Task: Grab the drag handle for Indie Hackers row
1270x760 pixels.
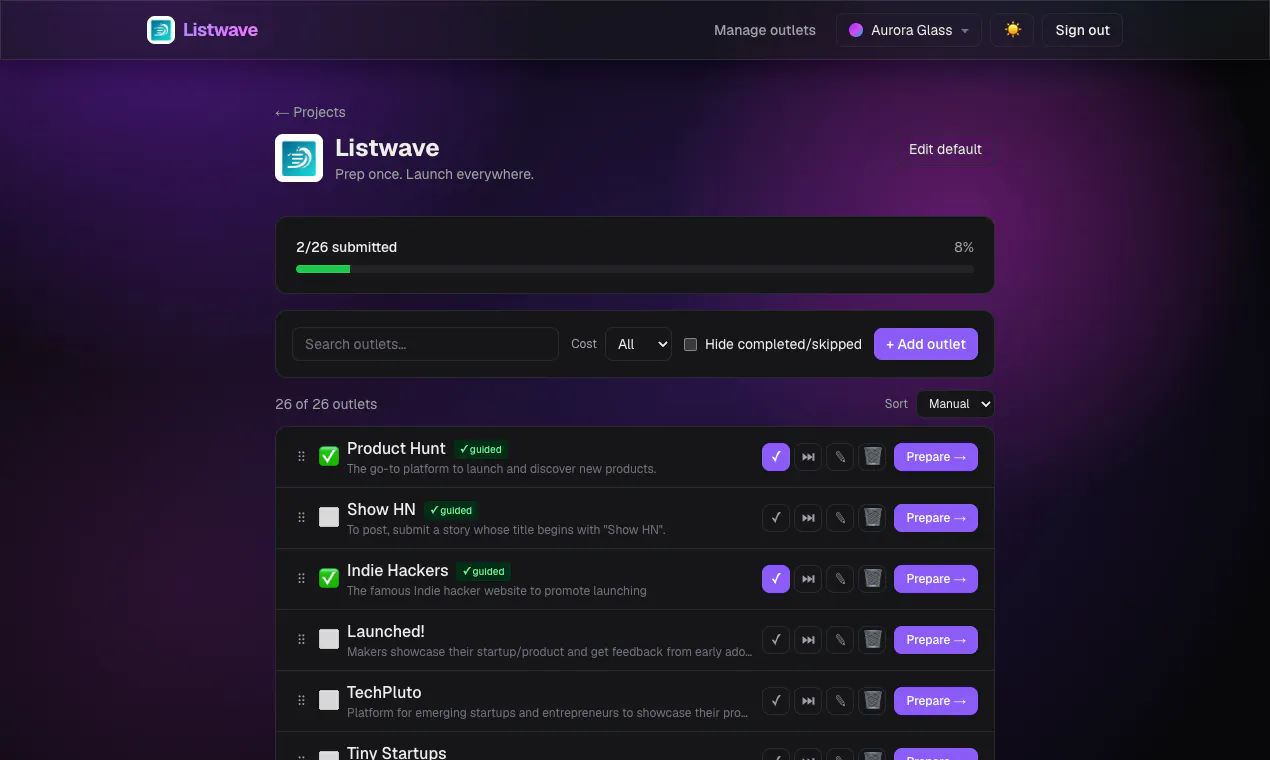Action: click(x=301, y=579)
